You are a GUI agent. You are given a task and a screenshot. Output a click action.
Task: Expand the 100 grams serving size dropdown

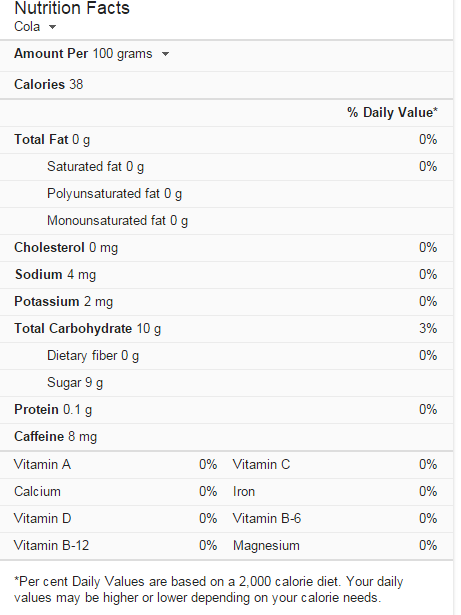(166, 54)
